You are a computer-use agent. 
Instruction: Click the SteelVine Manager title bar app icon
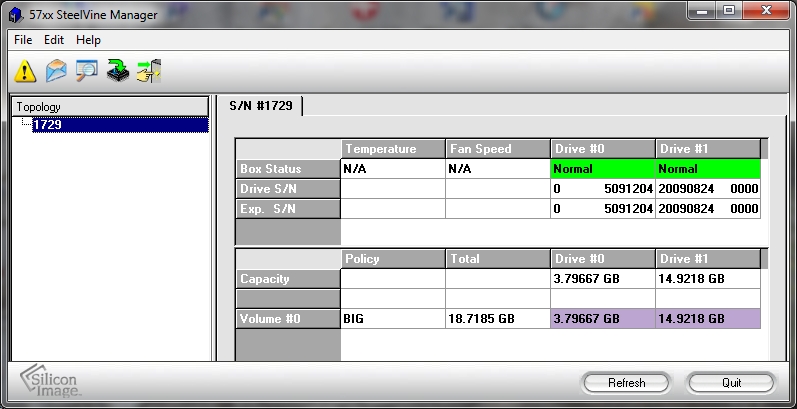16,15
